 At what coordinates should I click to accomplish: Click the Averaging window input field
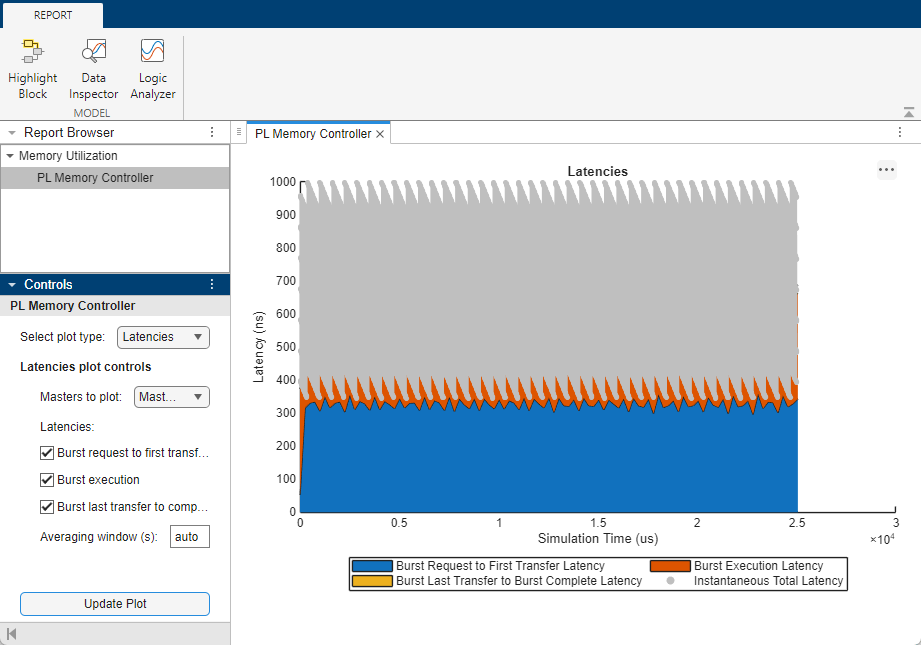pyautogui.click(x=190, y=537)
